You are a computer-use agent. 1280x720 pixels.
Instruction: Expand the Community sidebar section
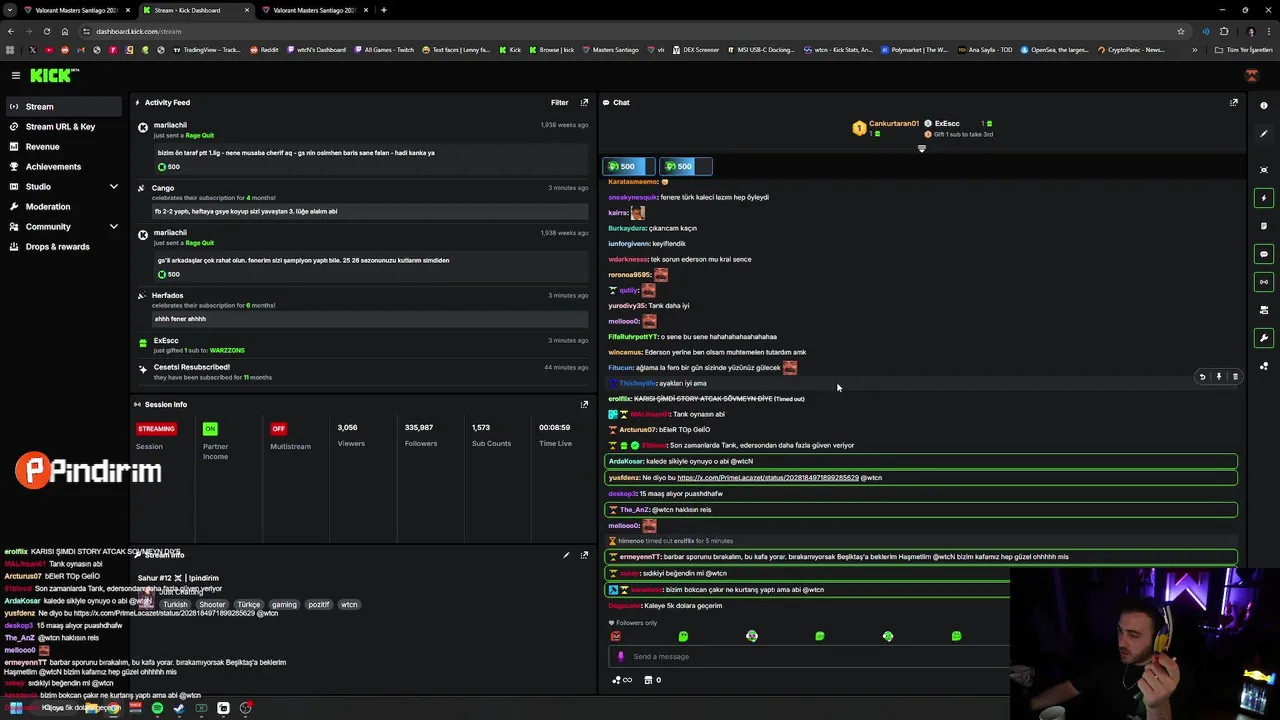113,226
